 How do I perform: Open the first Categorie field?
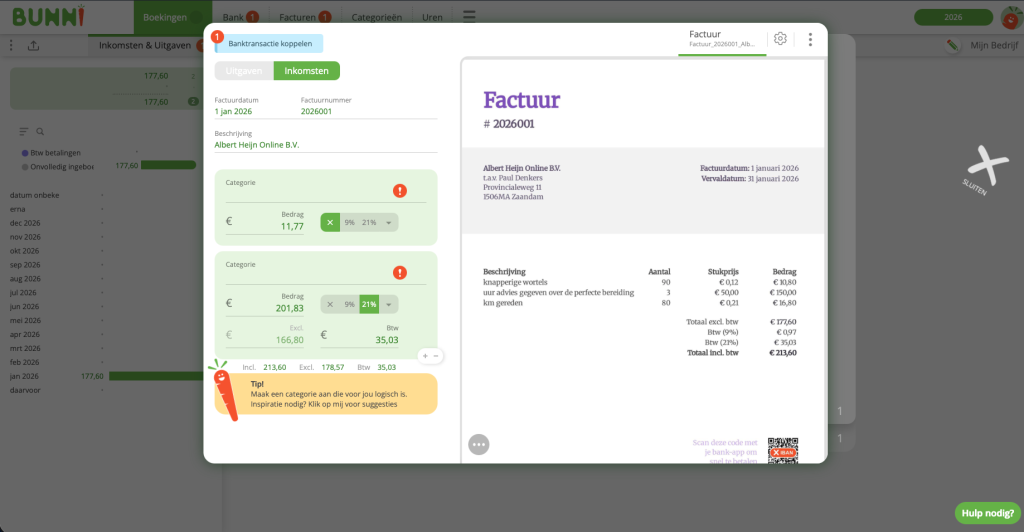[x=326, y=190]
